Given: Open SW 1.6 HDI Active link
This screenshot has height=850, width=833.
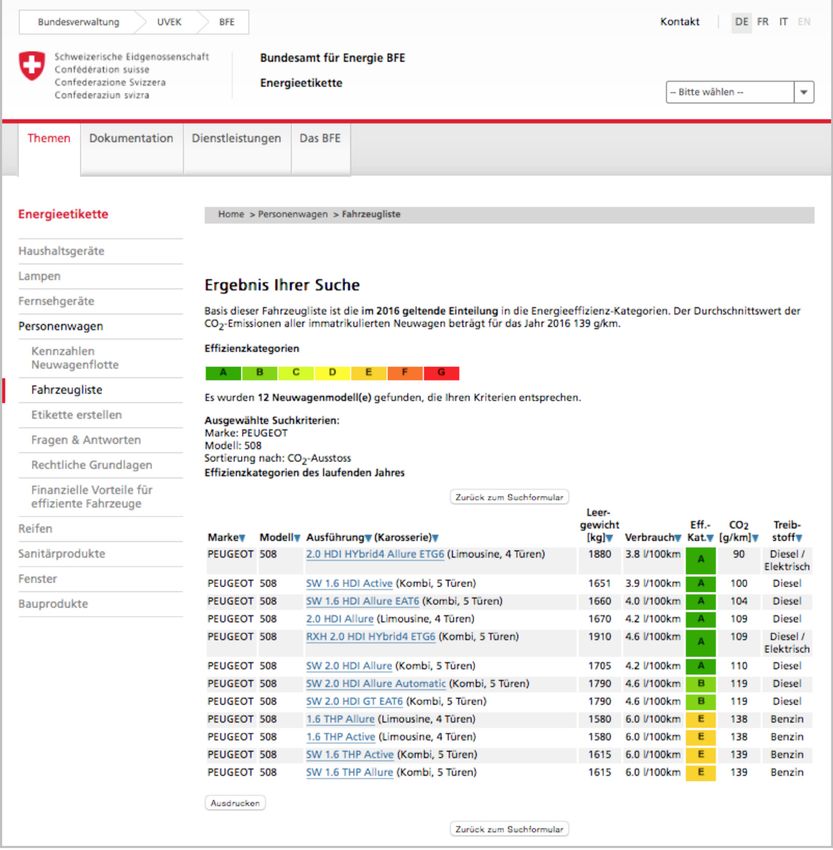Looking at the screenshot, I should click(x=349, y=583).
